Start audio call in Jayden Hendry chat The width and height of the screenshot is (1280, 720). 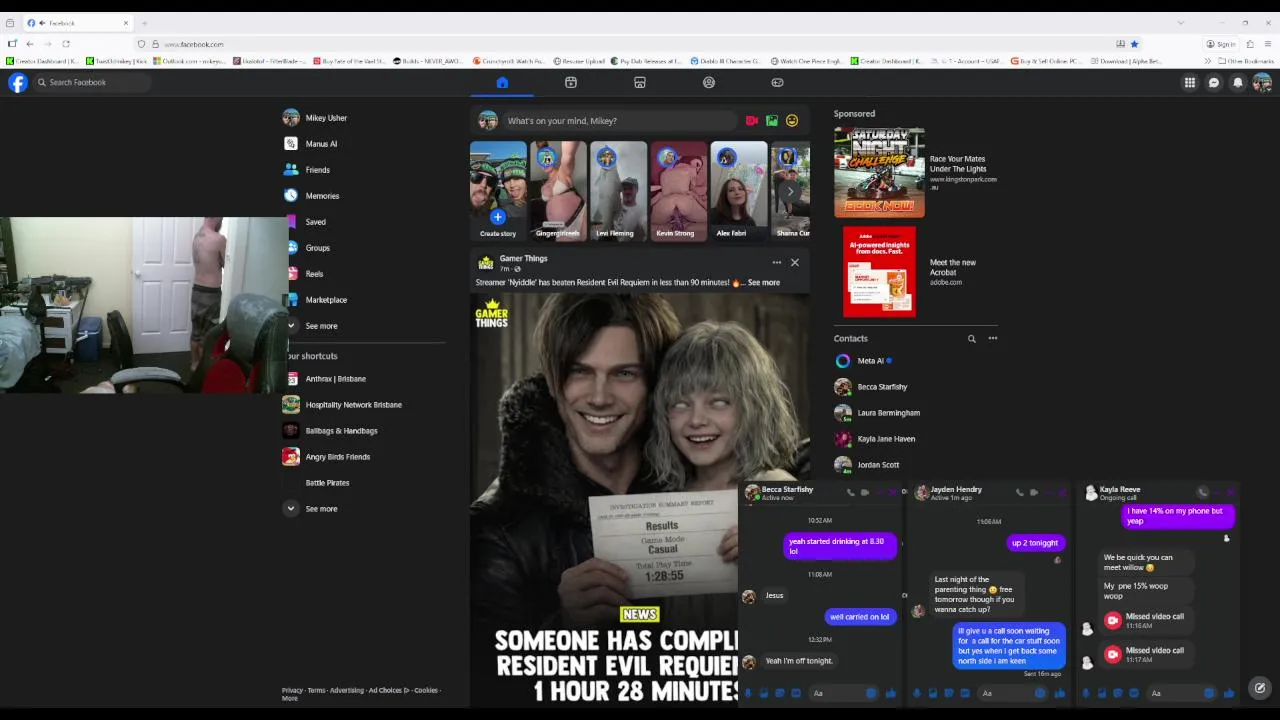pyautogui.click(x=1019, y=492)
